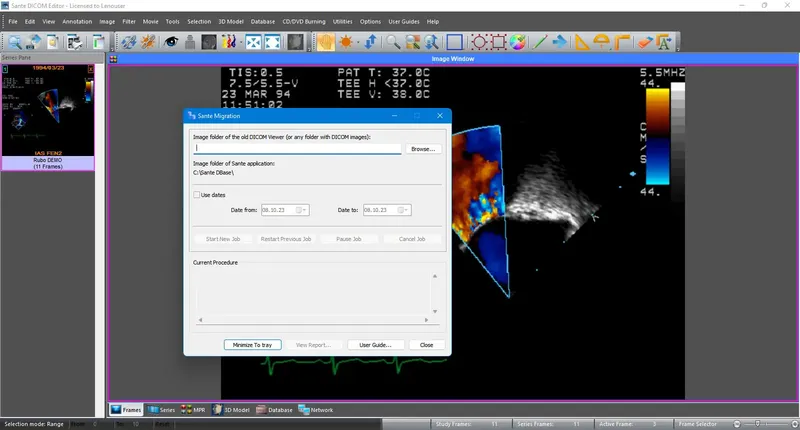Click the eraser tool icon

pos(645,42)
